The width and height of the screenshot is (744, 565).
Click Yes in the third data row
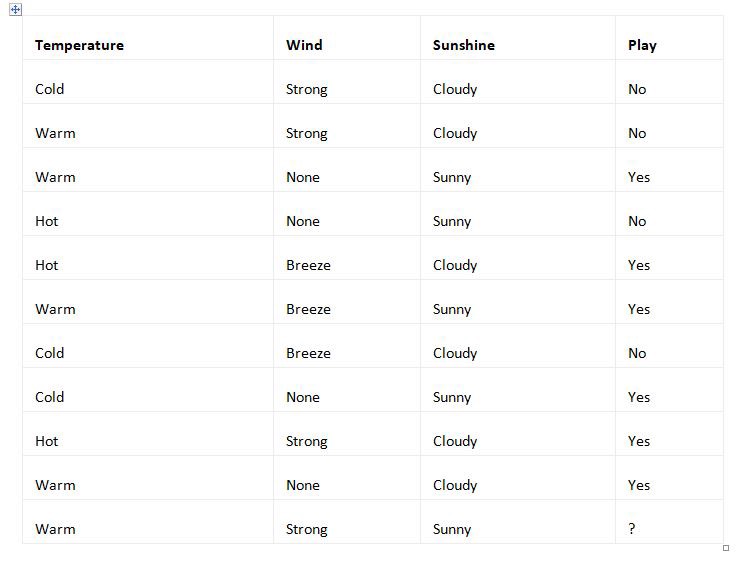coord(639,177)
